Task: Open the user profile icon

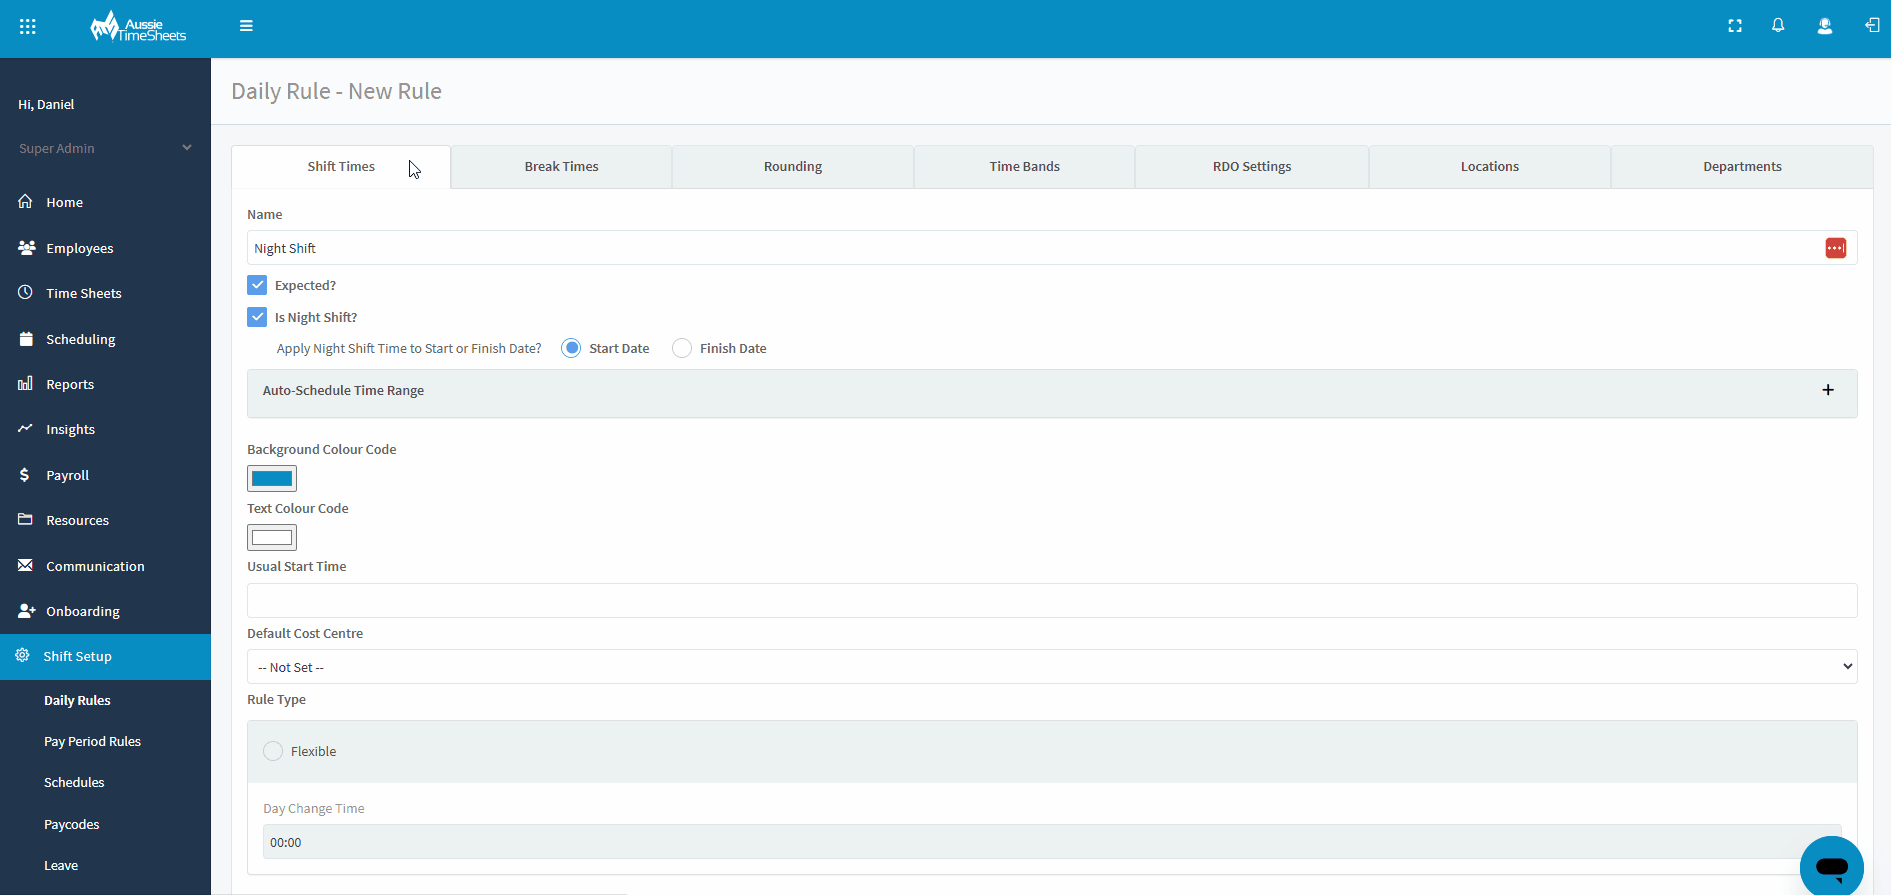Action: pos(1825,26)
